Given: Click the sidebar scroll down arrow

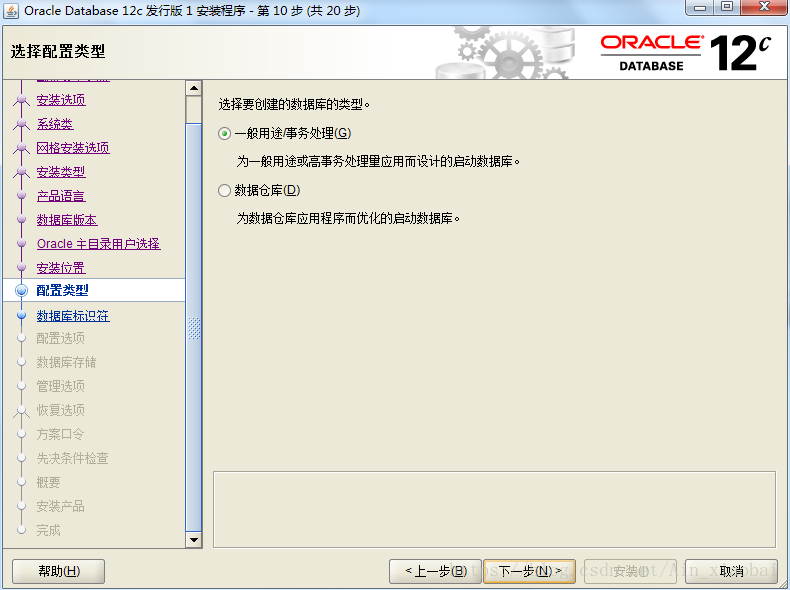Looking at the screenshot, I should [194, 540].
